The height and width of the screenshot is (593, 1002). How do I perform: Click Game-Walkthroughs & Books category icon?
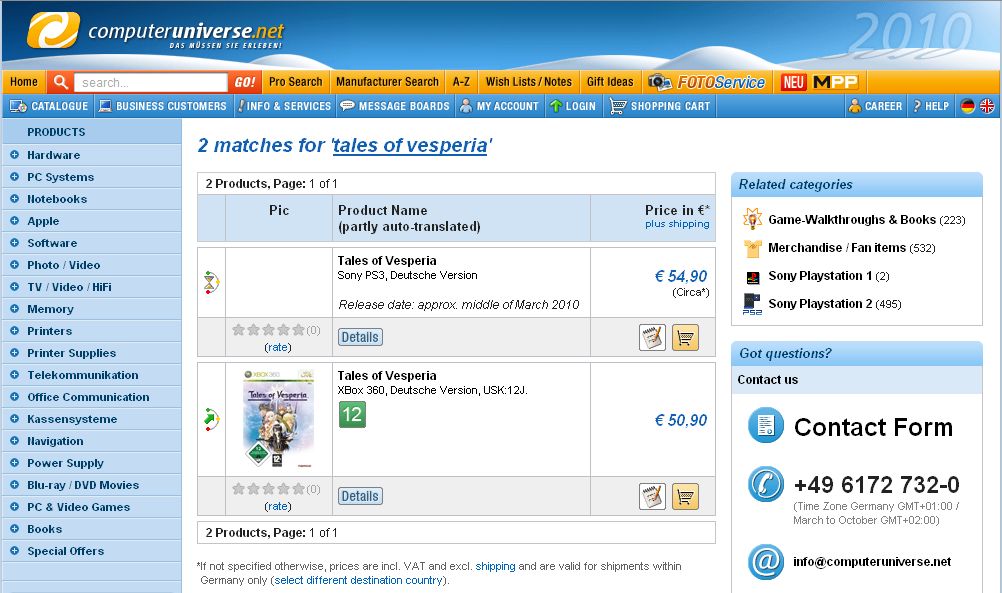click(x=752, y=219)
